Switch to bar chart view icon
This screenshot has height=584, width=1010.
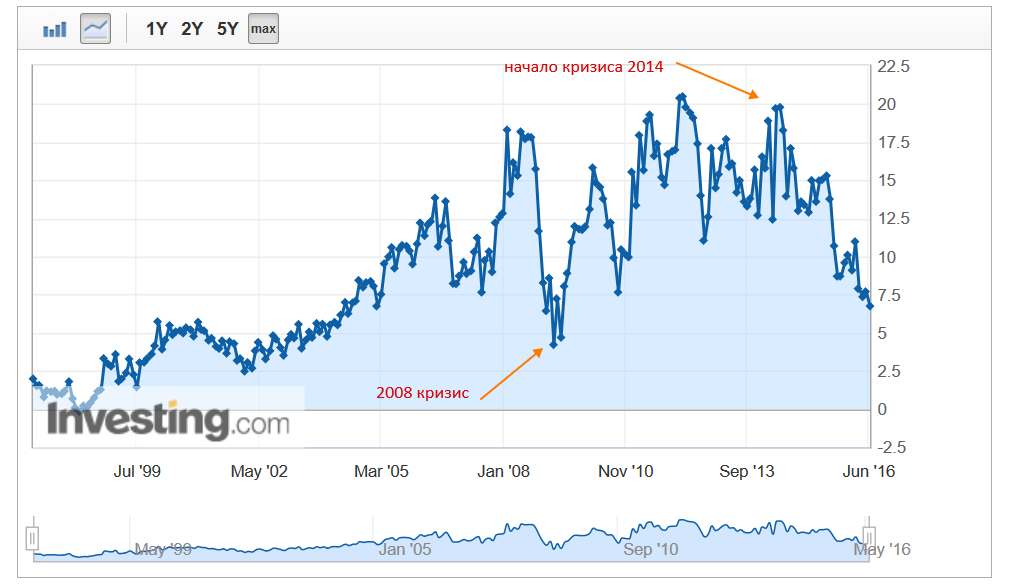pos(55,29)
